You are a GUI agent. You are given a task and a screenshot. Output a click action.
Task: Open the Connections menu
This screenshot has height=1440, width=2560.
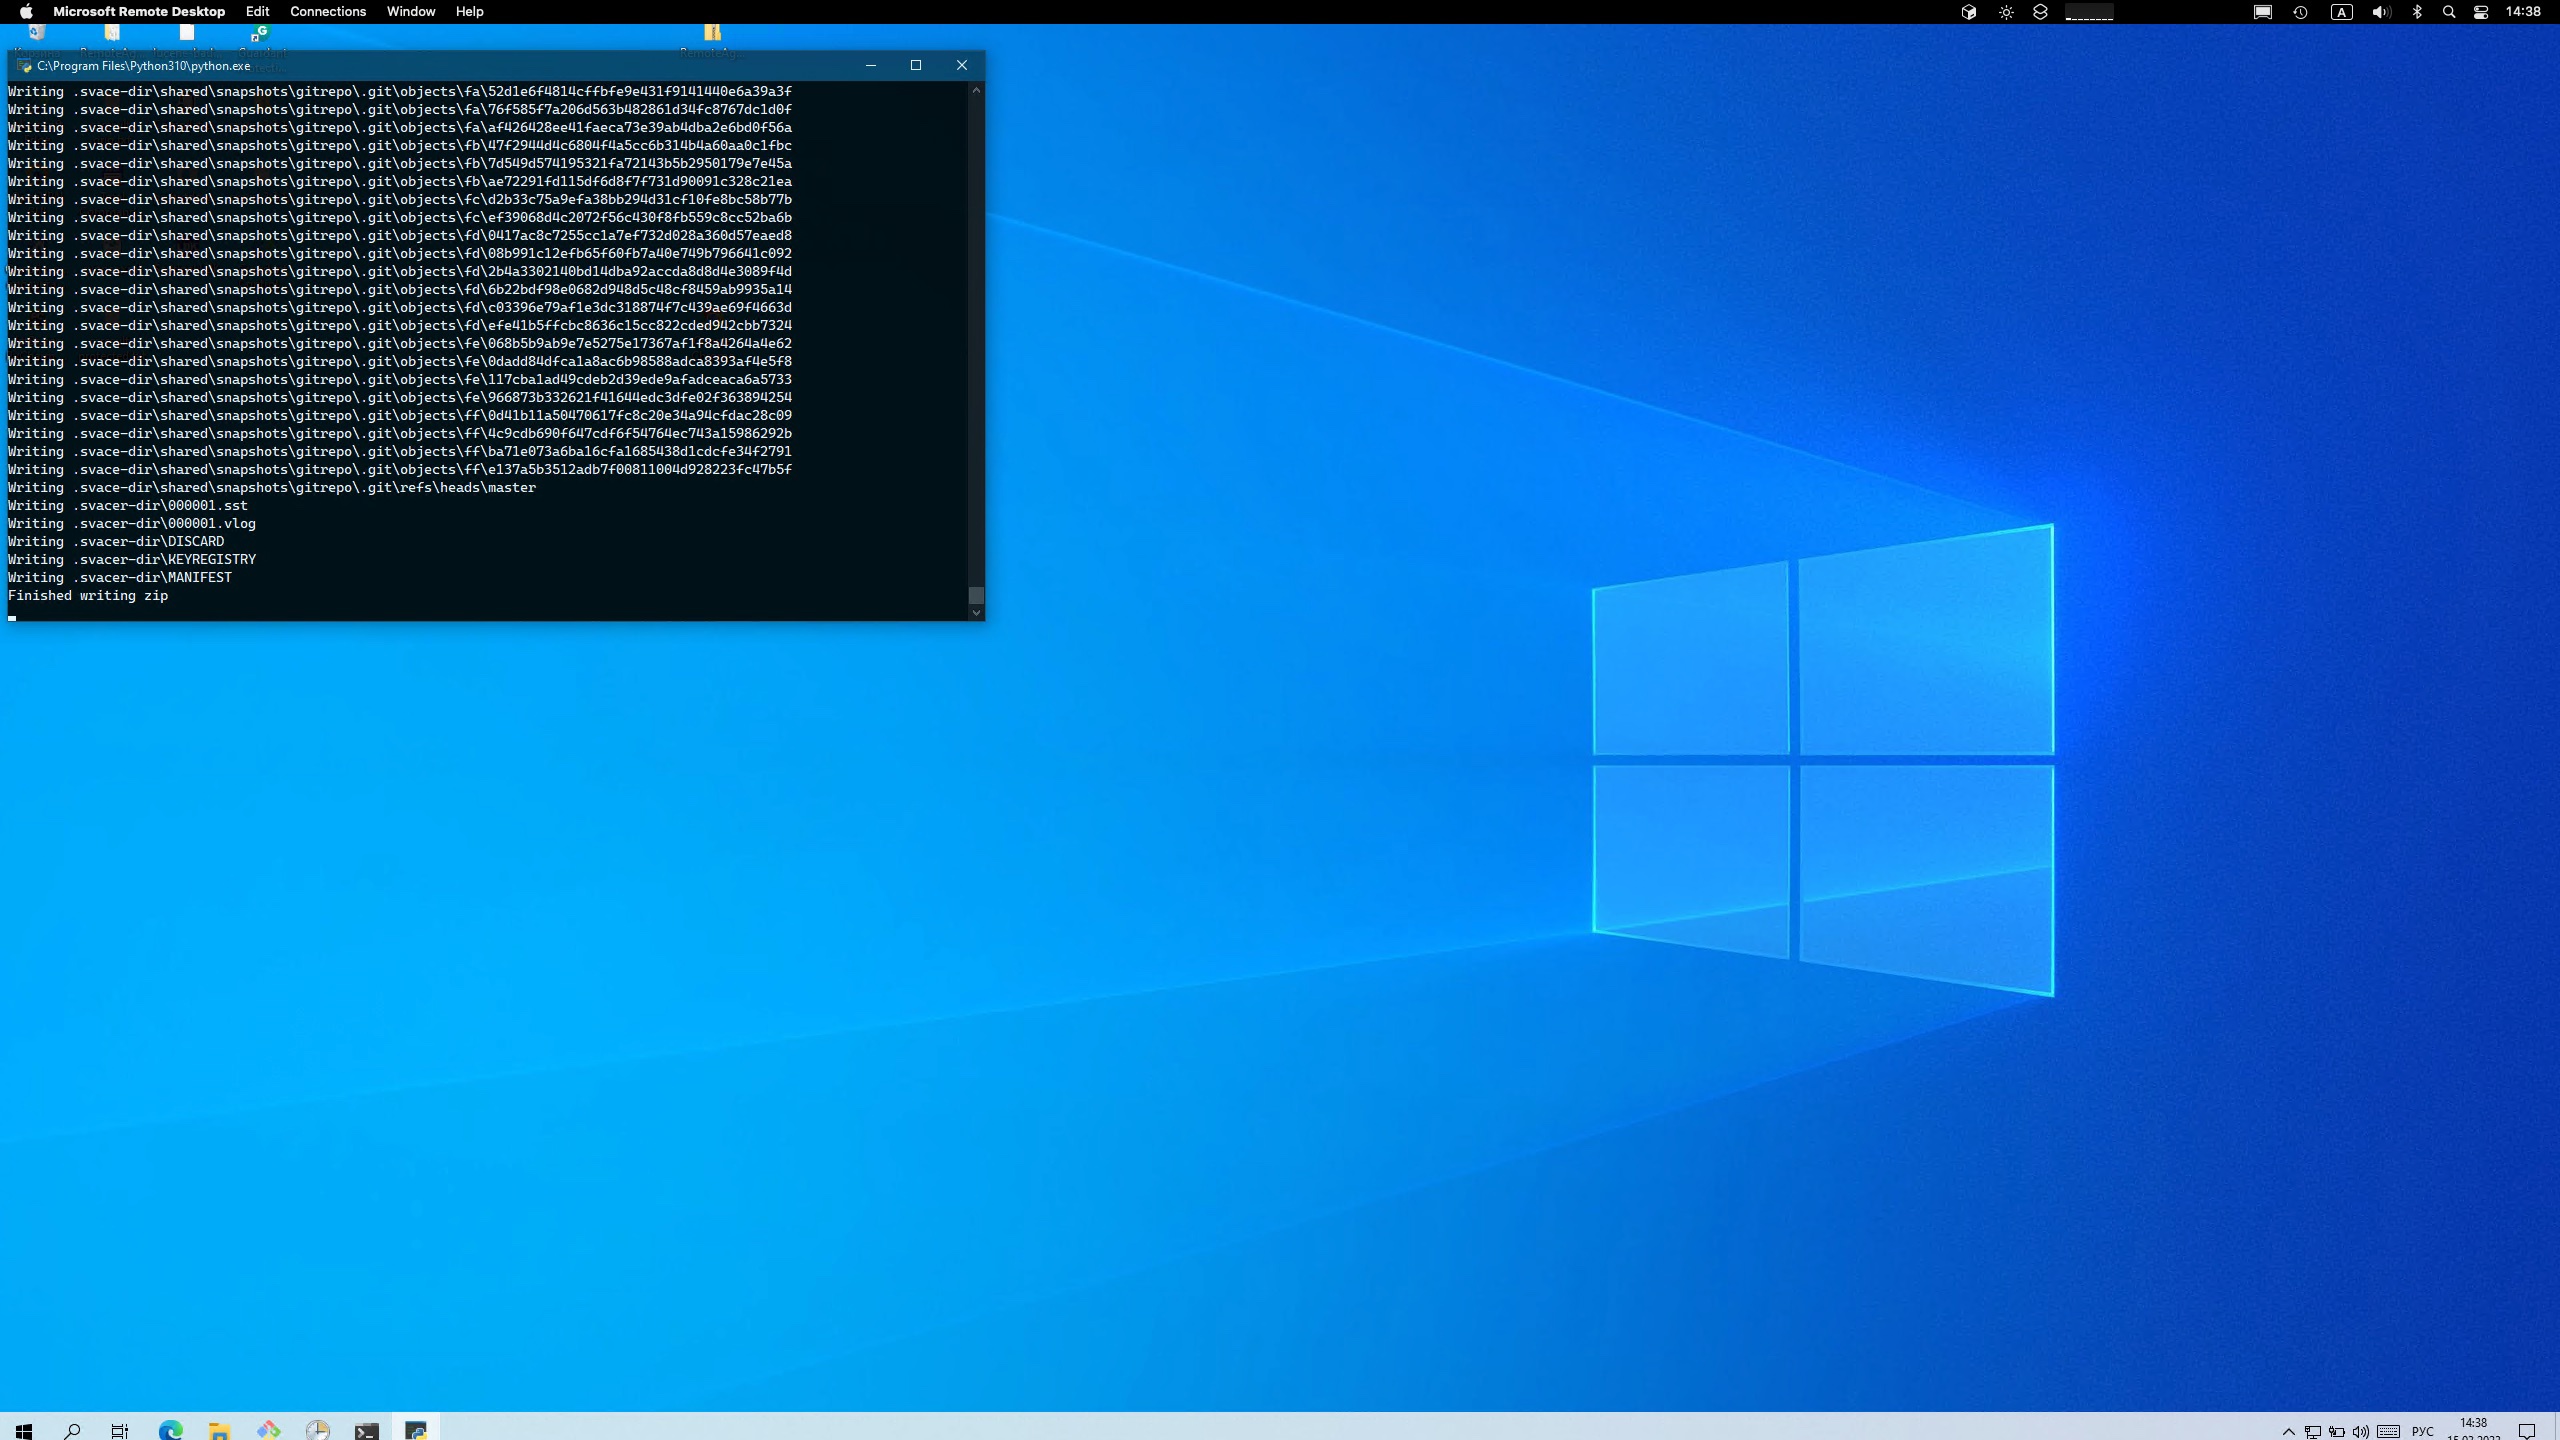coord(328,12)
